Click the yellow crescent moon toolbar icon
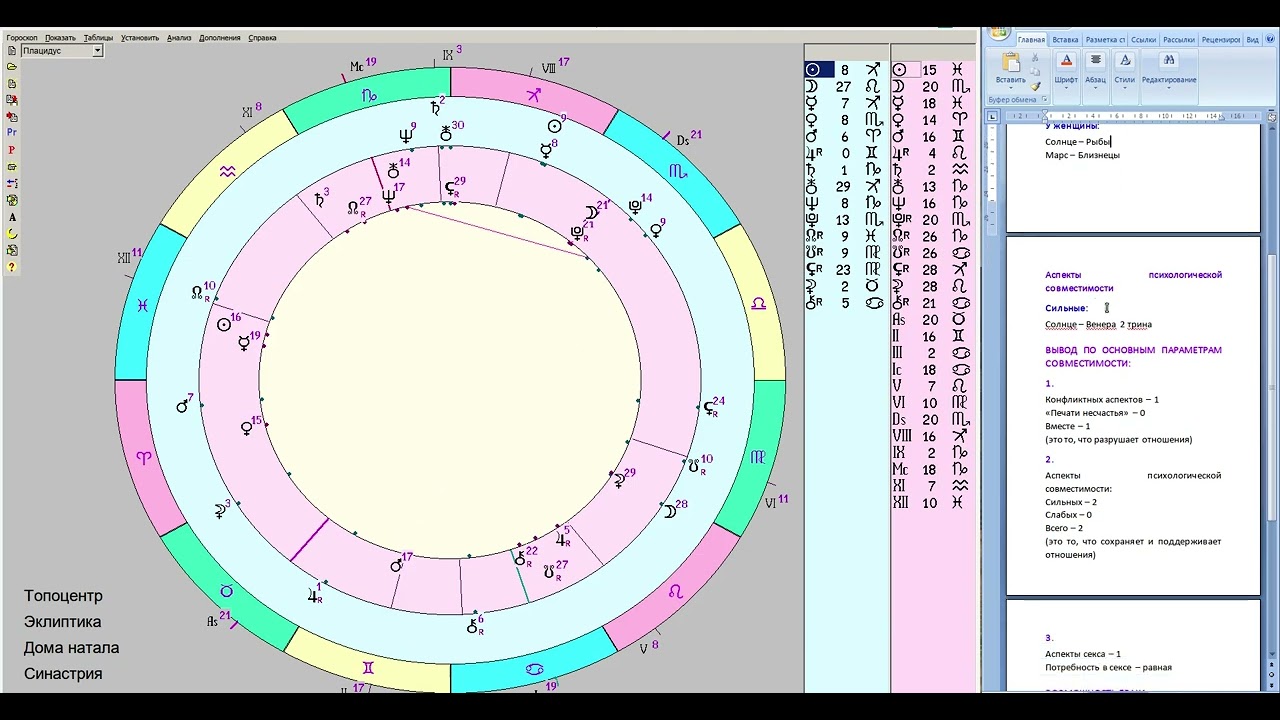Screen dimensions: 1280x720 [x=12, y=234]
